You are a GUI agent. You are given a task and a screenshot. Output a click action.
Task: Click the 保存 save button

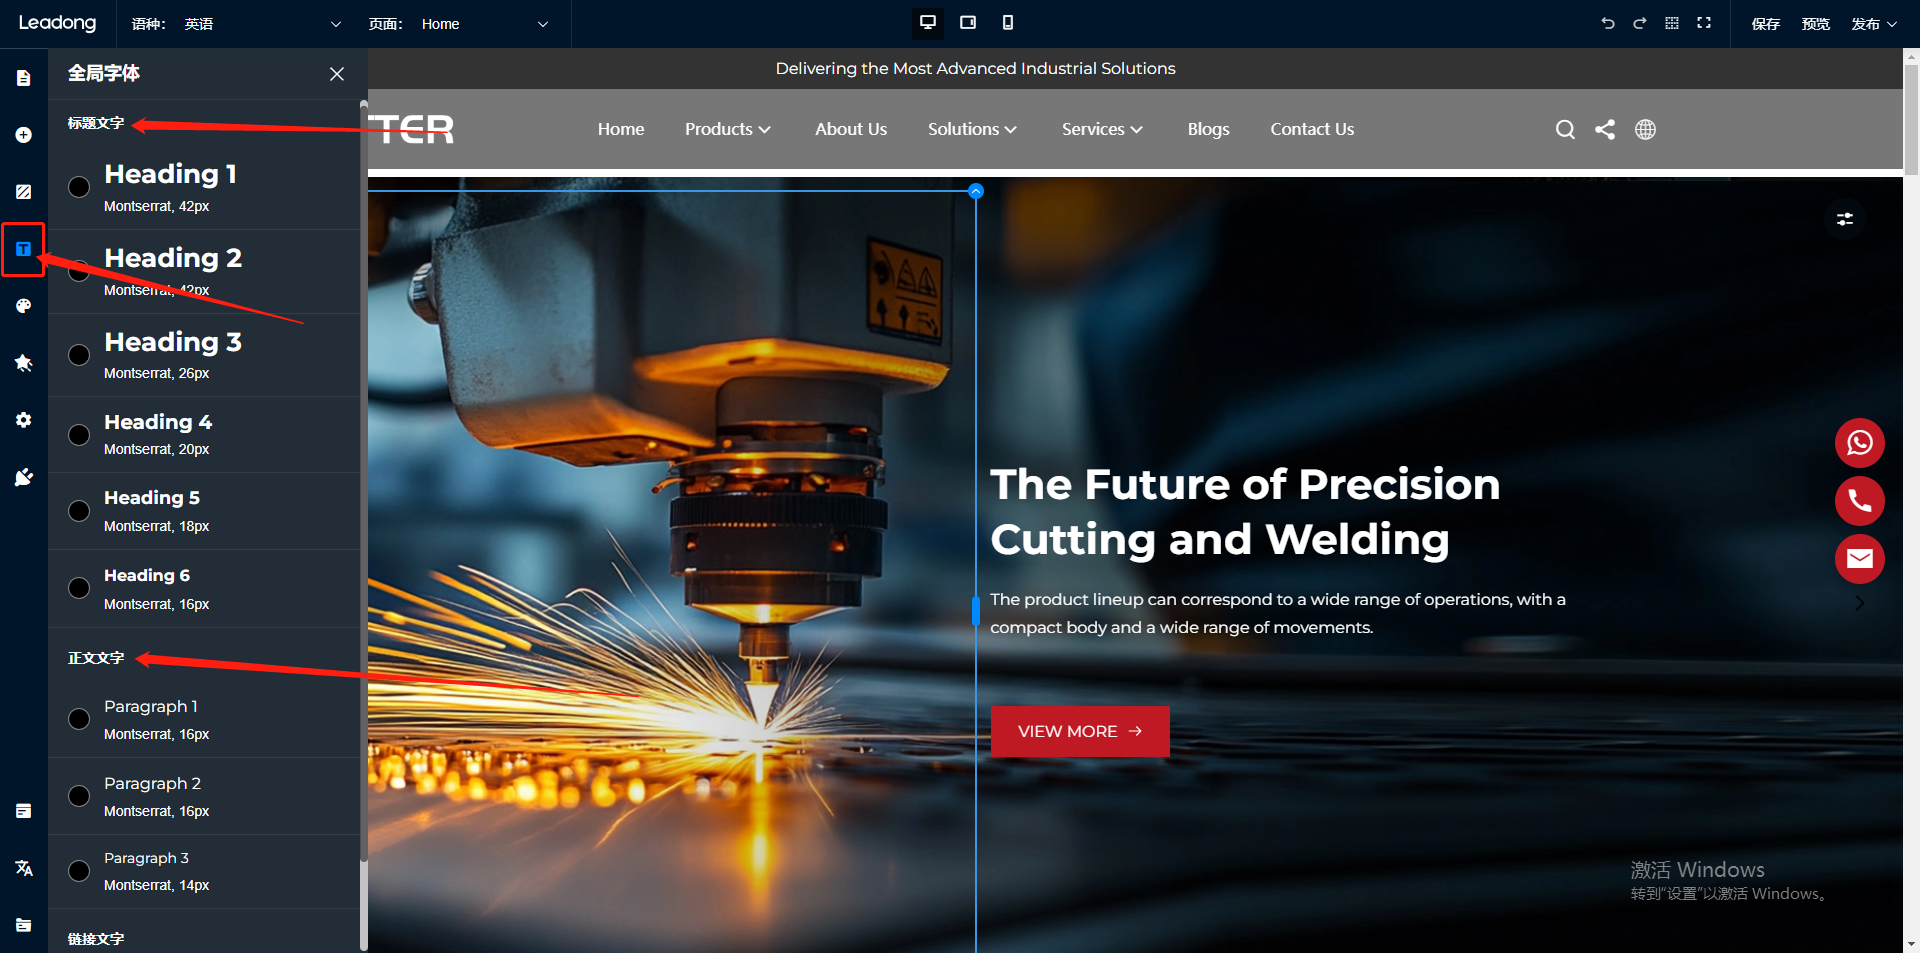tap(1765, 24)
